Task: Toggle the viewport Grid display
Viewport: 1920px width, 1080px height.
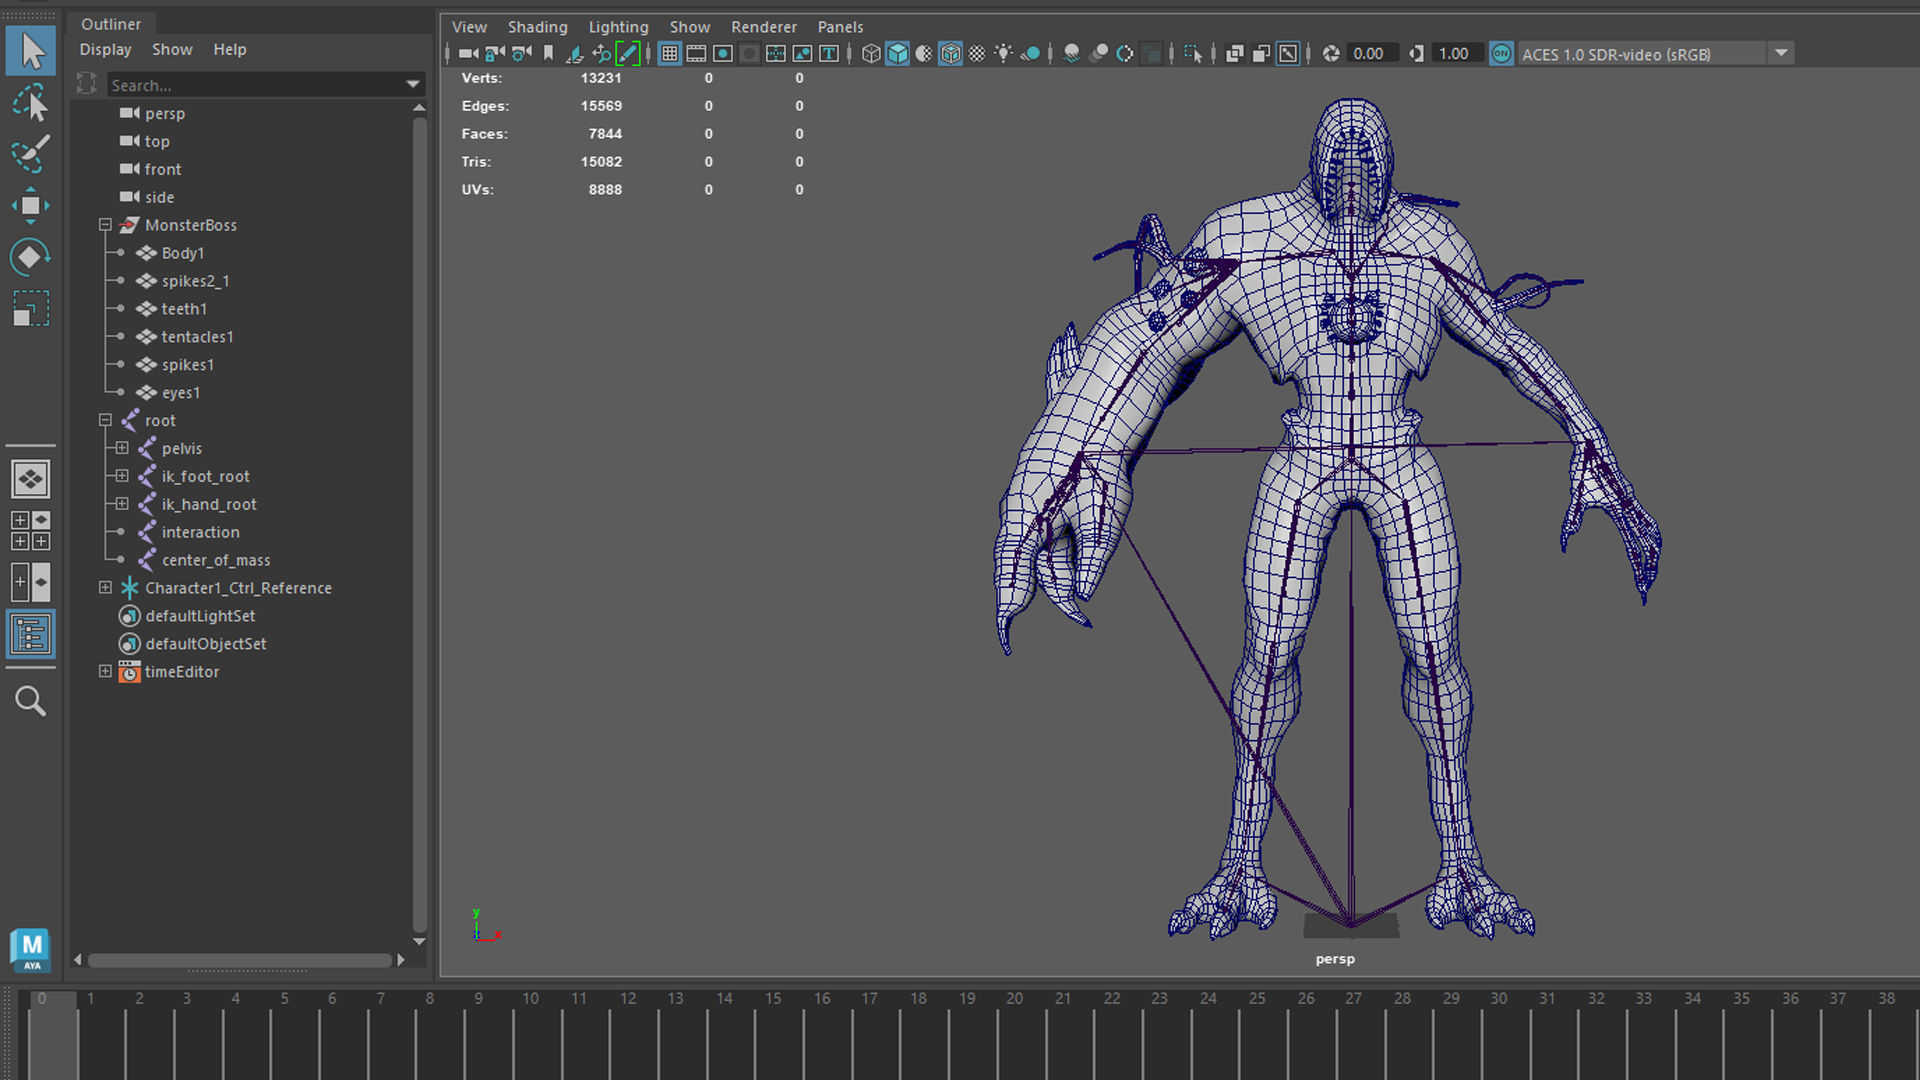Action: [670, 54]
